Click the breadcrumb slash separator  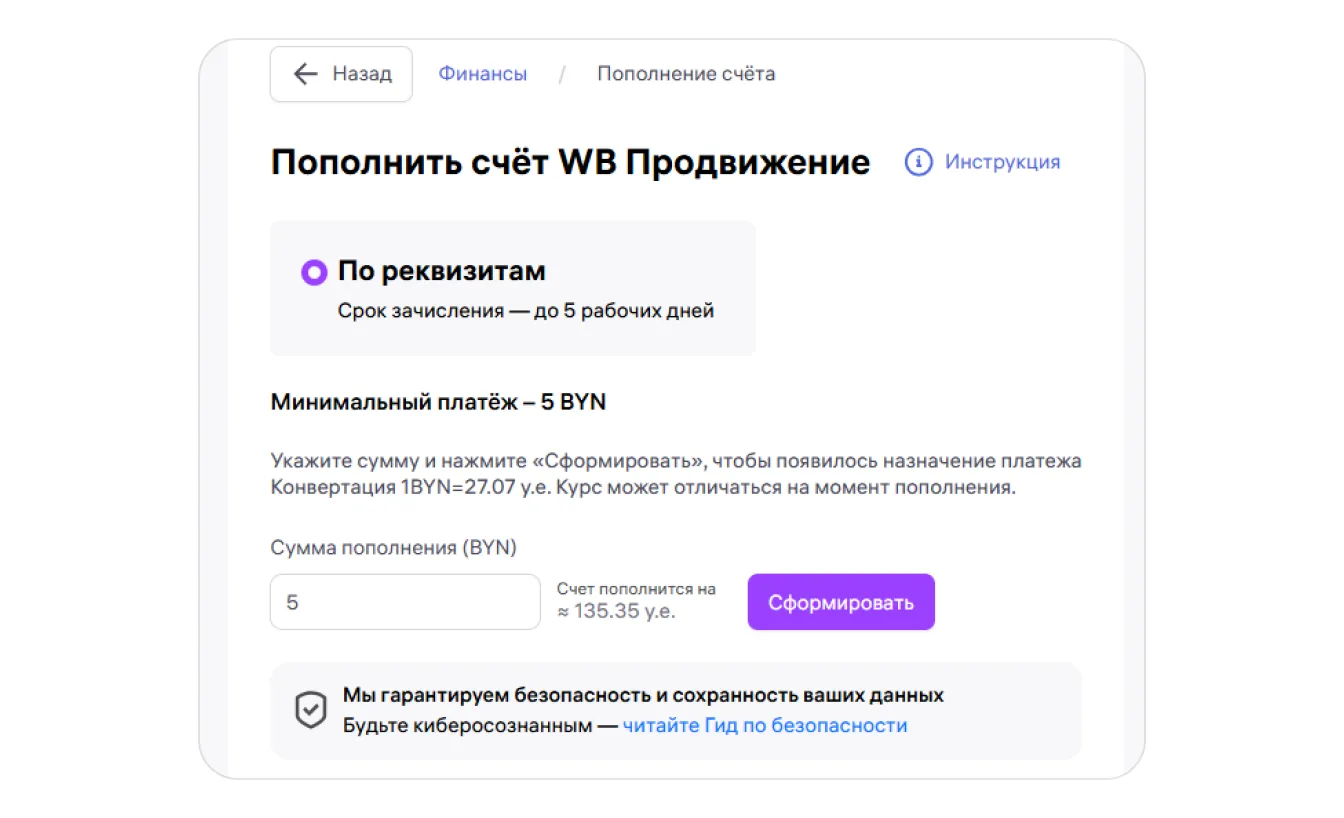(x=562, y=74)
